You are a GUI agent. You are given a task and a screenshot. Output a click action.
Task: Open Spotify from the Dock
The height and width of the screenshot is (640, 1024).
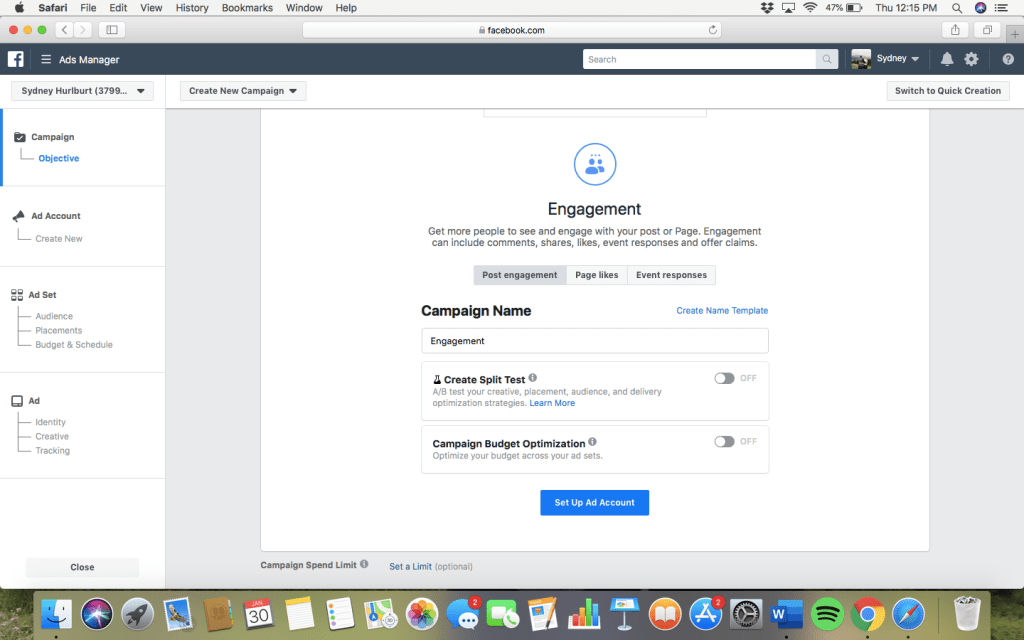[x=829, y=613]
